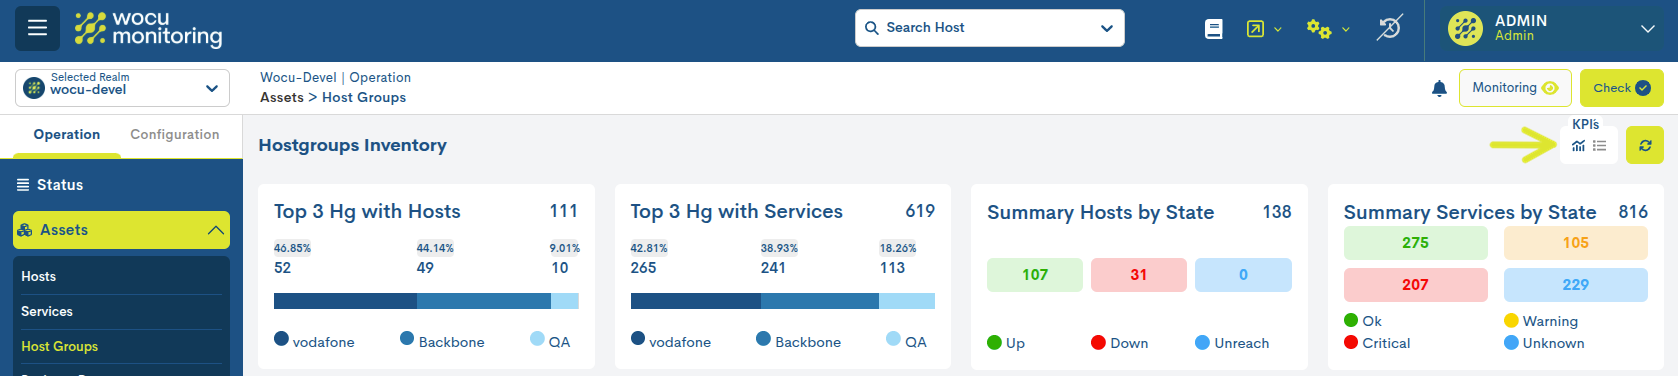Open the hamburger main menu

[37, 28]
